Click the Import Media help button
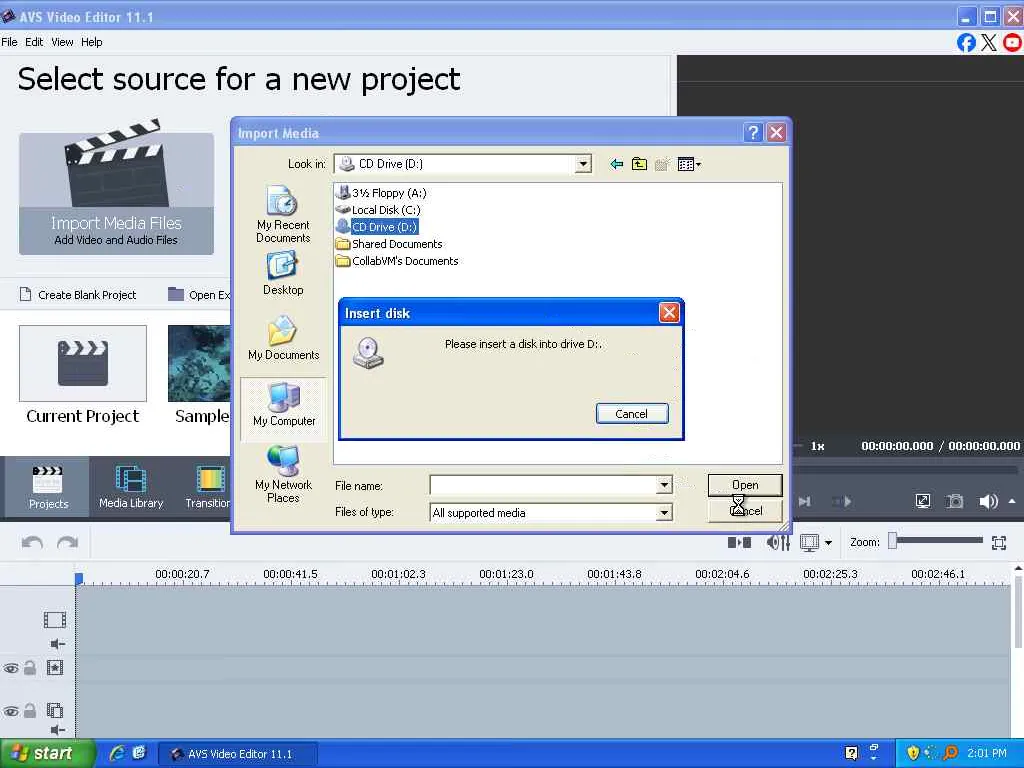Viewport: 1024px width, 768px height. click(x=753, y=133)
